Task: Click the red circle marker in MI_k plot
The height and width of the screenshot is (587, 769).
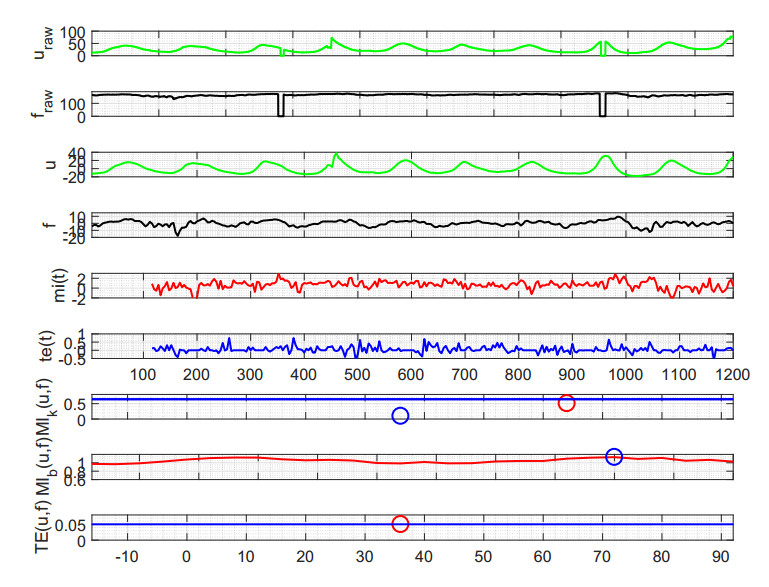Action: click(x=567, y=403)
